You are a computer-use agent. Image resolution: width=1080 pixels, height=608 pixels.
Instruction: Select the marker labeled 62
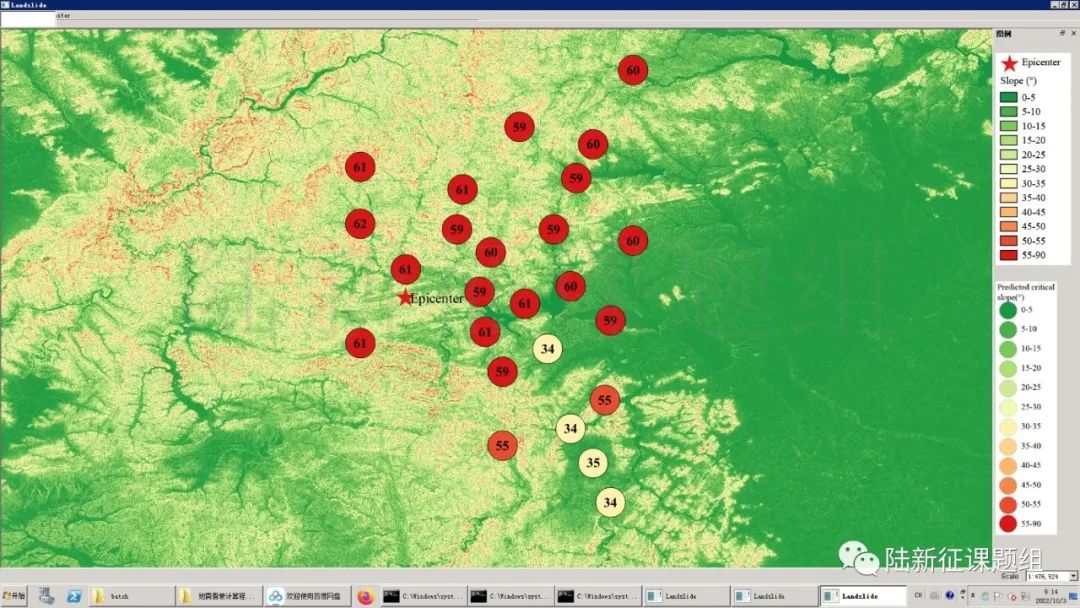pos(360,224)
